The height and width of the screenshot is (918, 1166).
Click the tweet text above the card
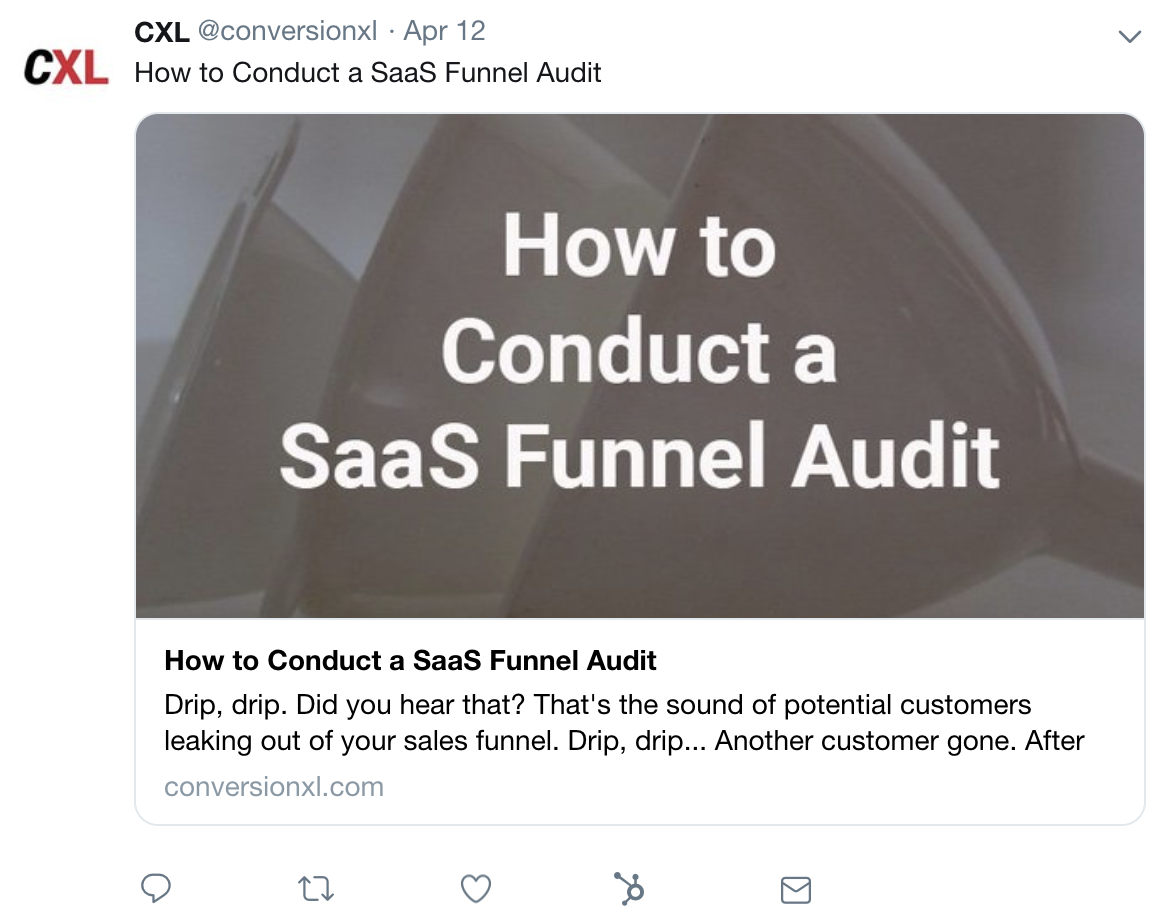pos(368,73)
